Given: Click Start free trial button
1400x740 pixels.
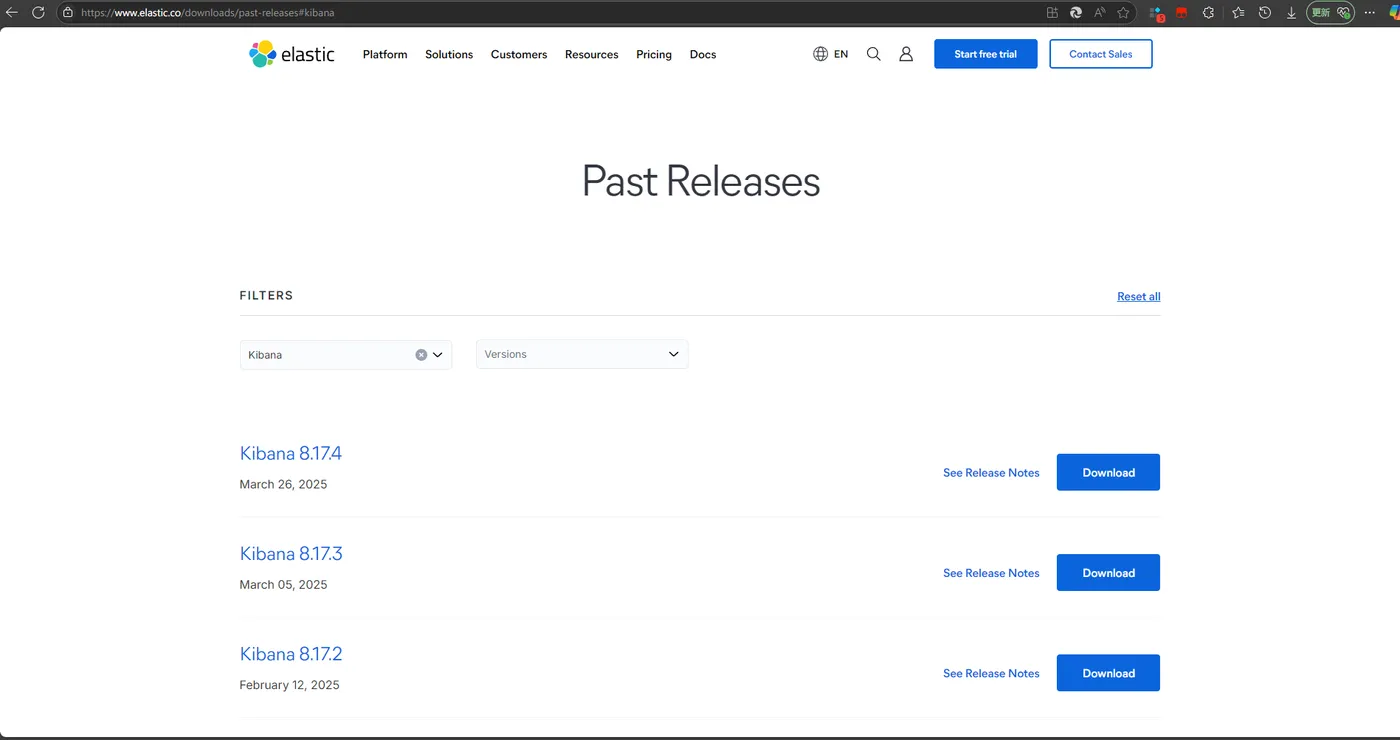Looking at the screenshot, I should point(986,54).
